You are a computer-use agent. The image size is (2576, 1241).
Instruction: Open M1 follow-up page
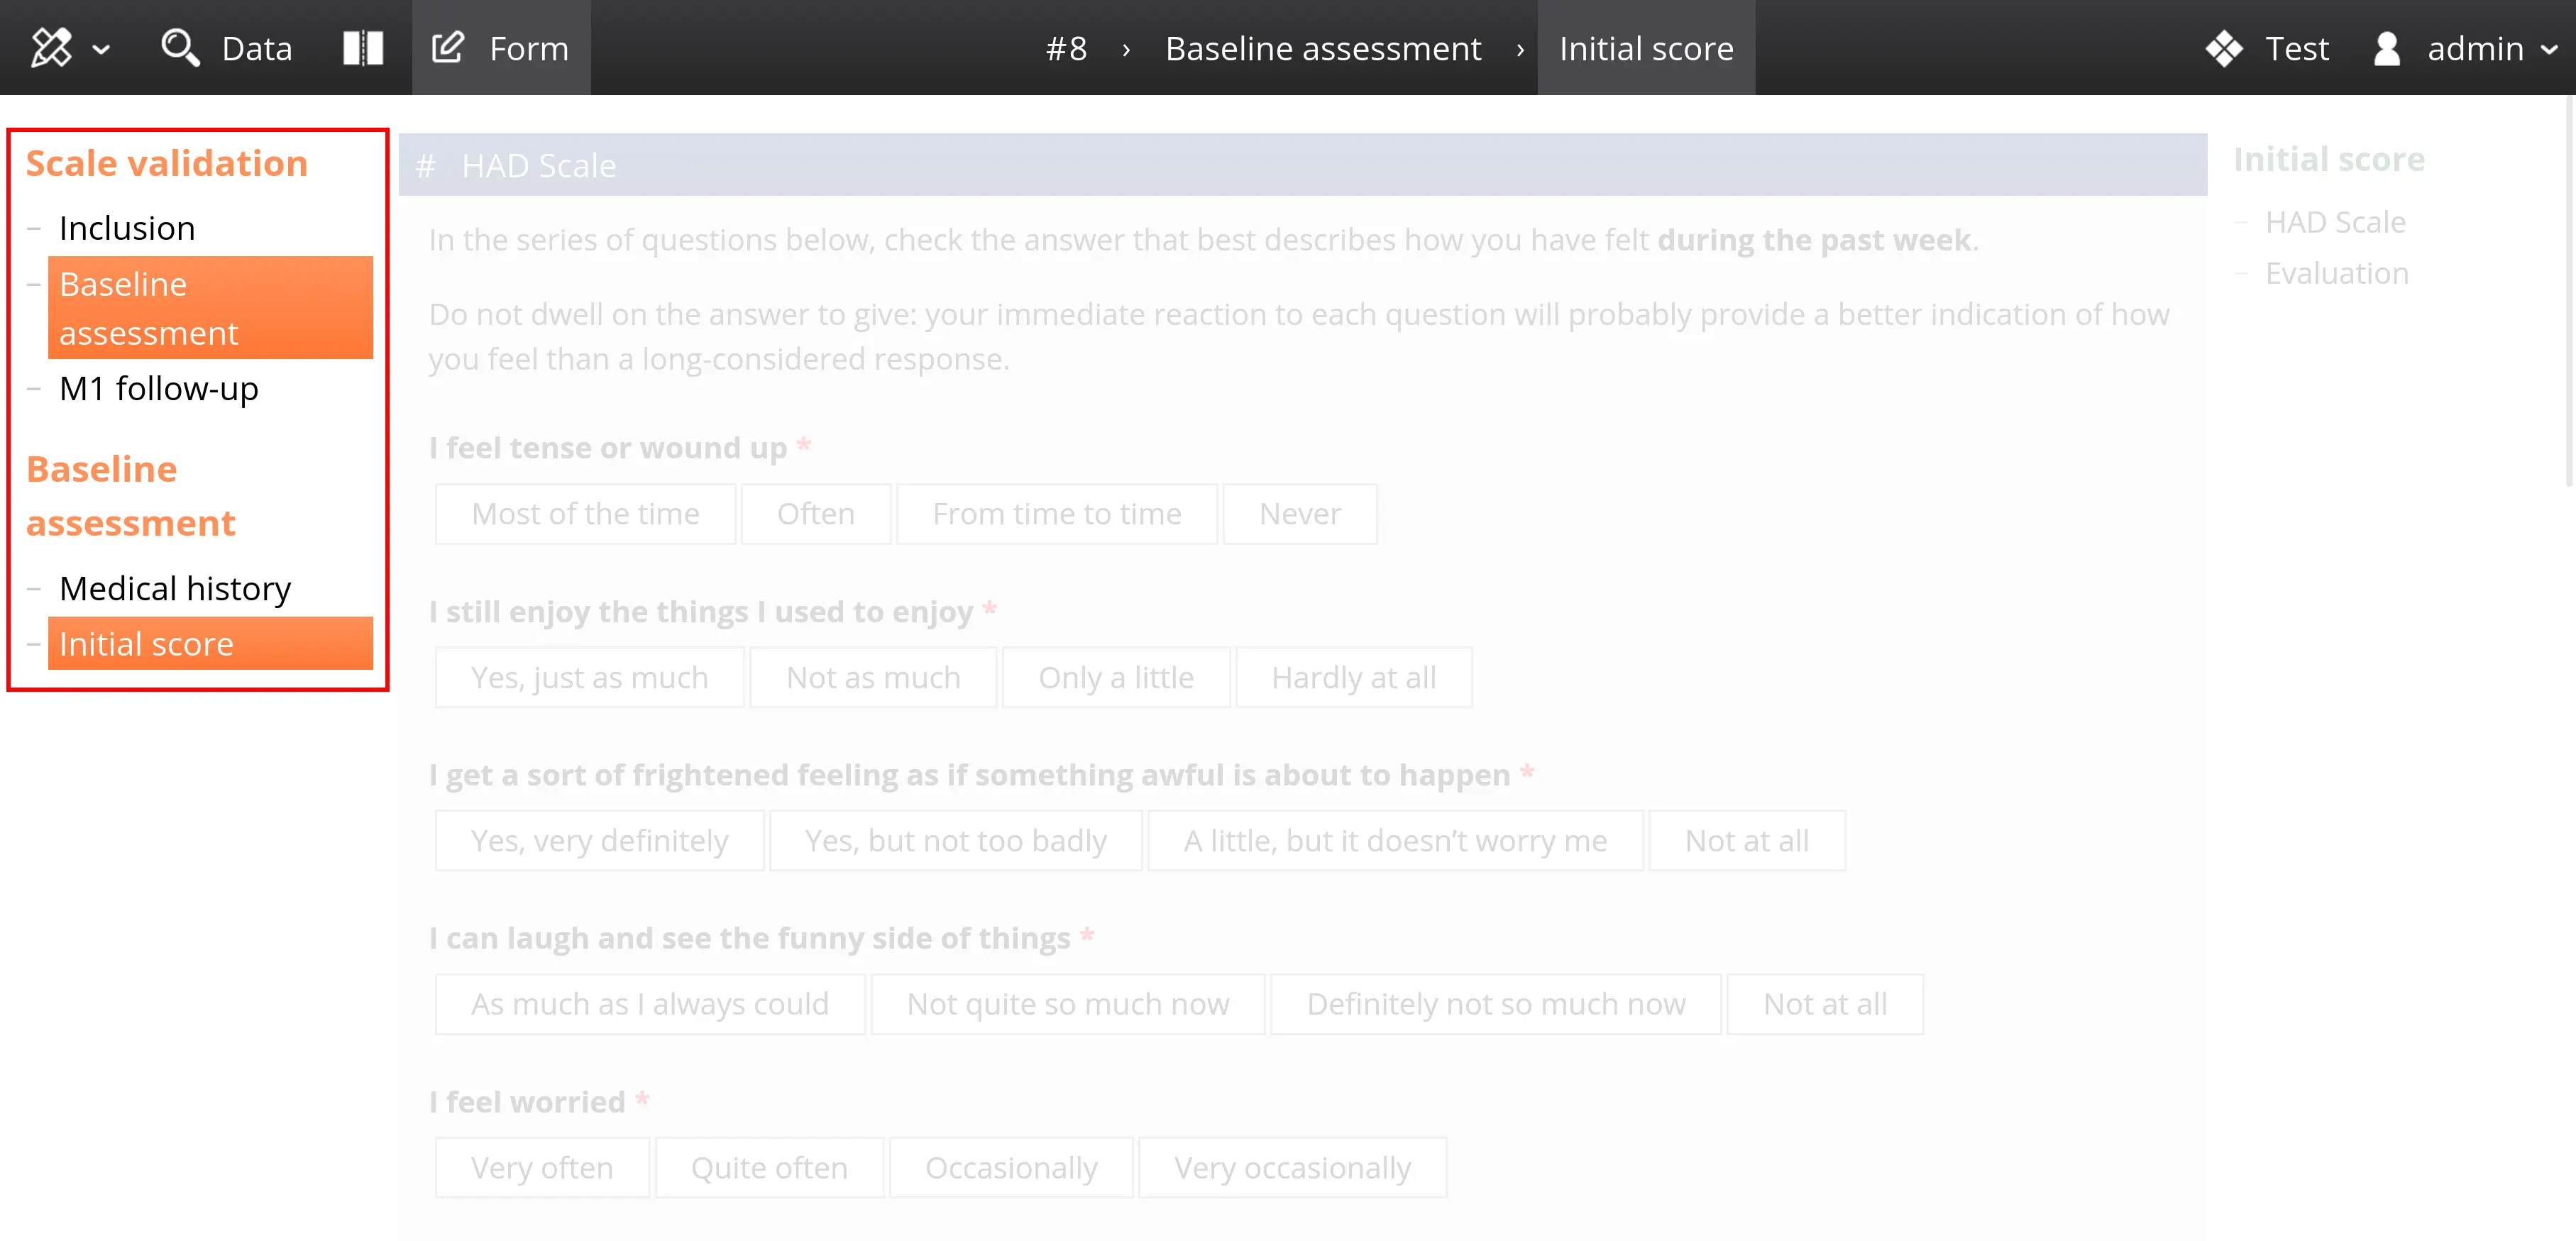[158, 388]
